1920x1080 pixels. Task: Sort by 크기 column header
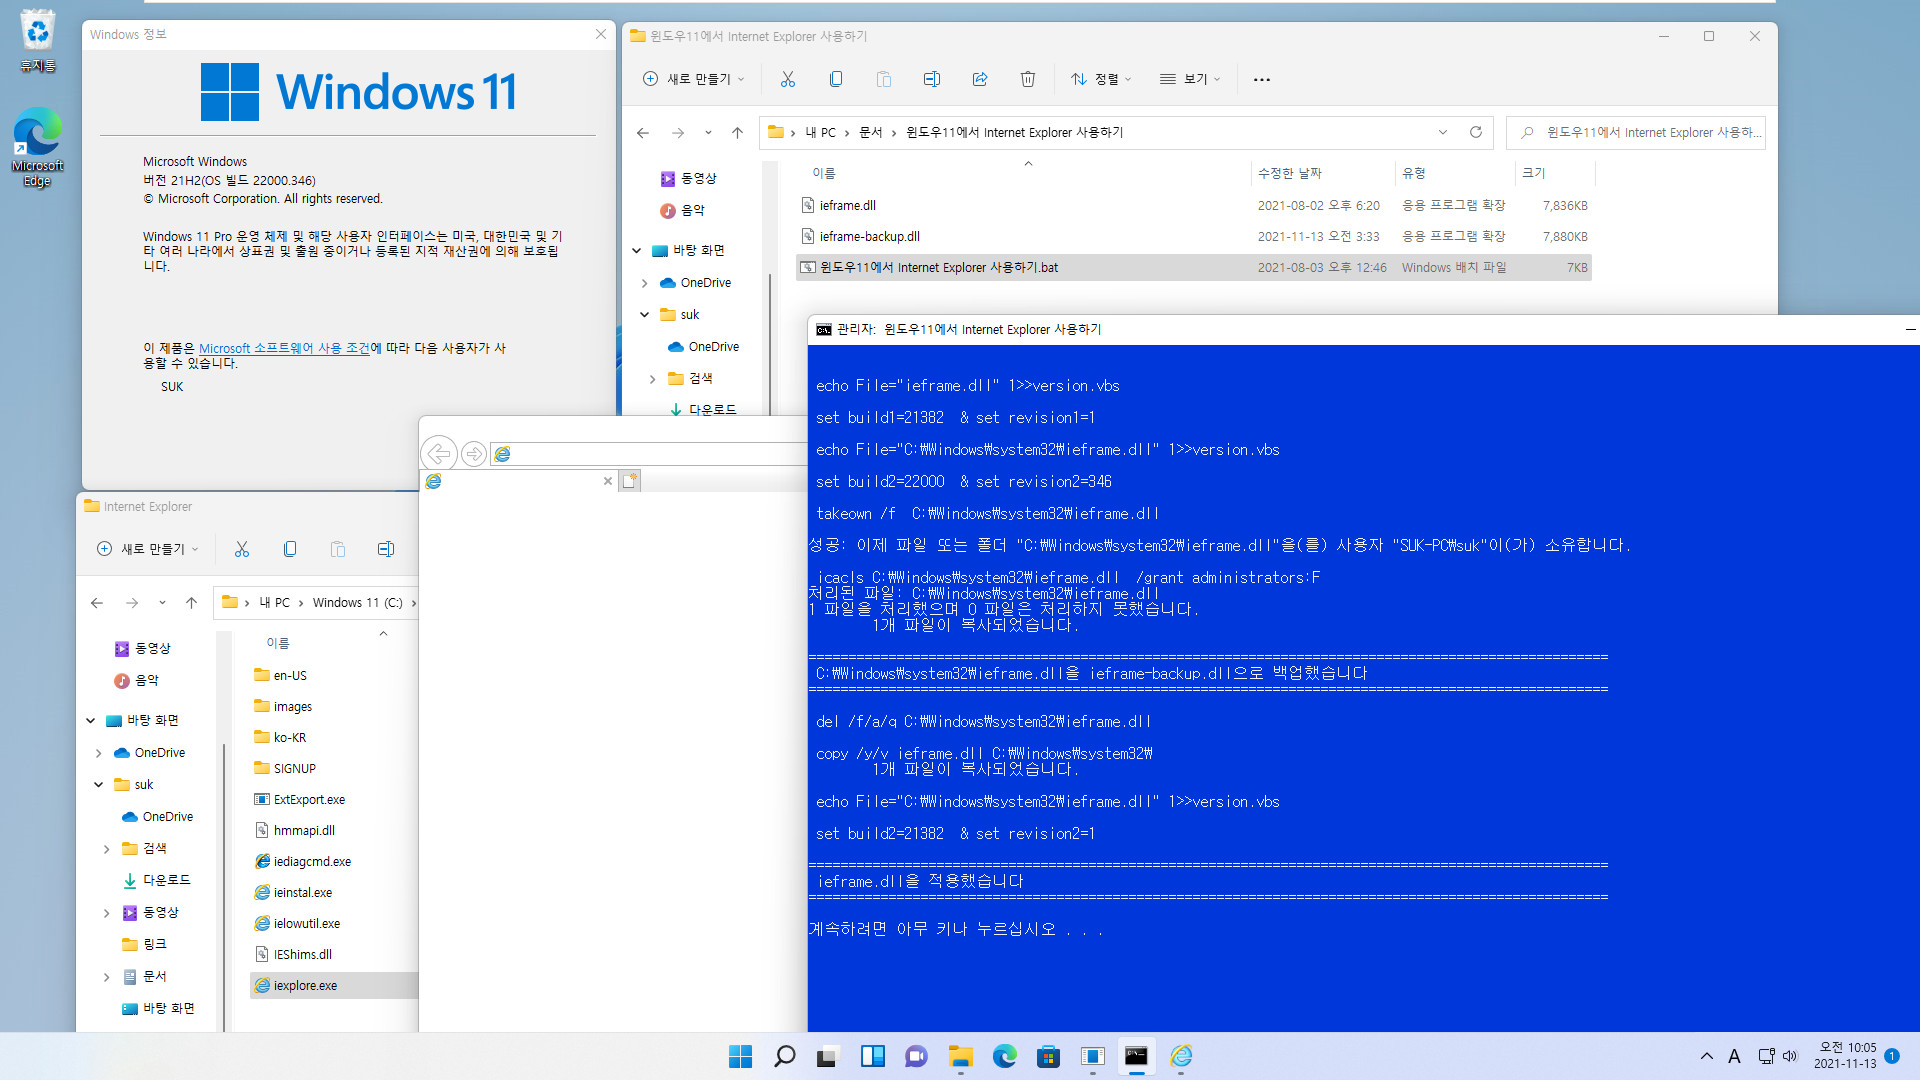pyautogui.click(x=1533, y=173)
